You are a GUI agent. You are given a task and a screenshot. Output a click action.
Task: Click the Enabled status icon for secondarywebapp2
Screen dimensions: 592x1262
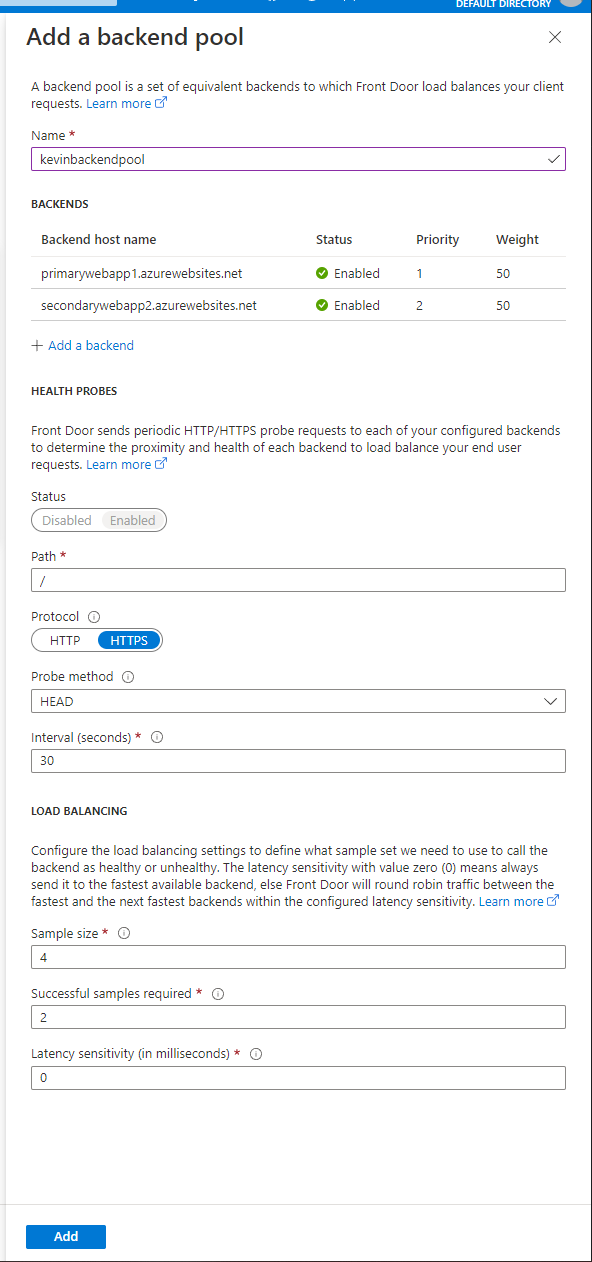pos(320,305)
